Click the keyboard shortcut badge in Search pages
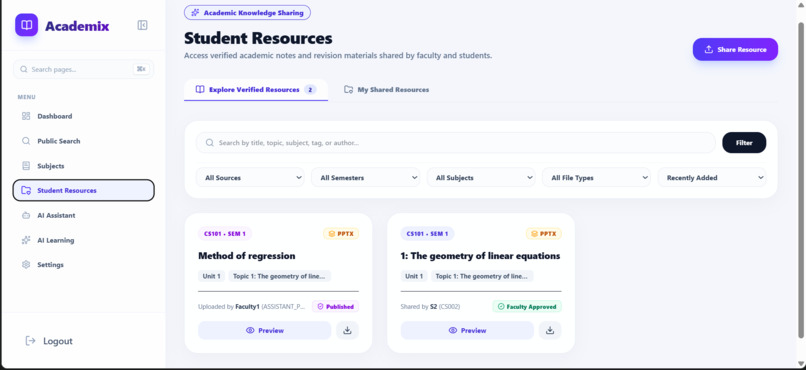The height and width of the screenshot is (370, 806). point(140,69)
